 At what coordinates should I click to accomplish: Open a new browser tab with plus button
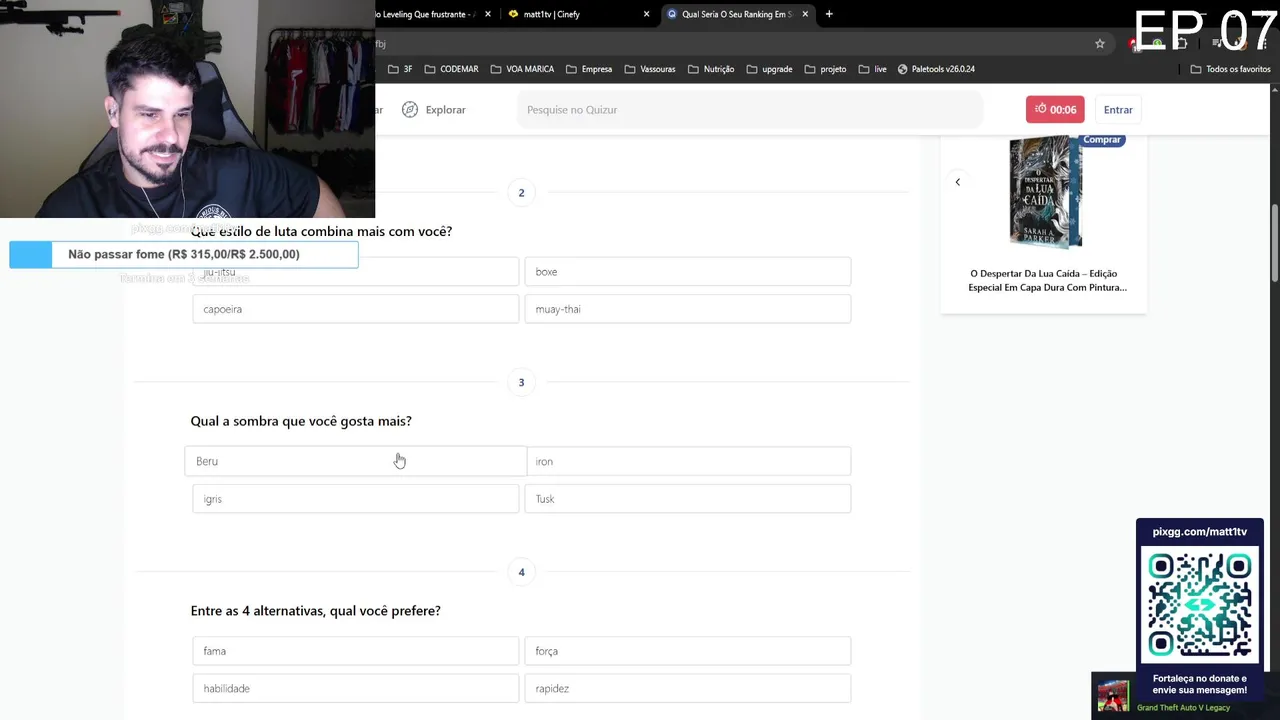[829, 14]
